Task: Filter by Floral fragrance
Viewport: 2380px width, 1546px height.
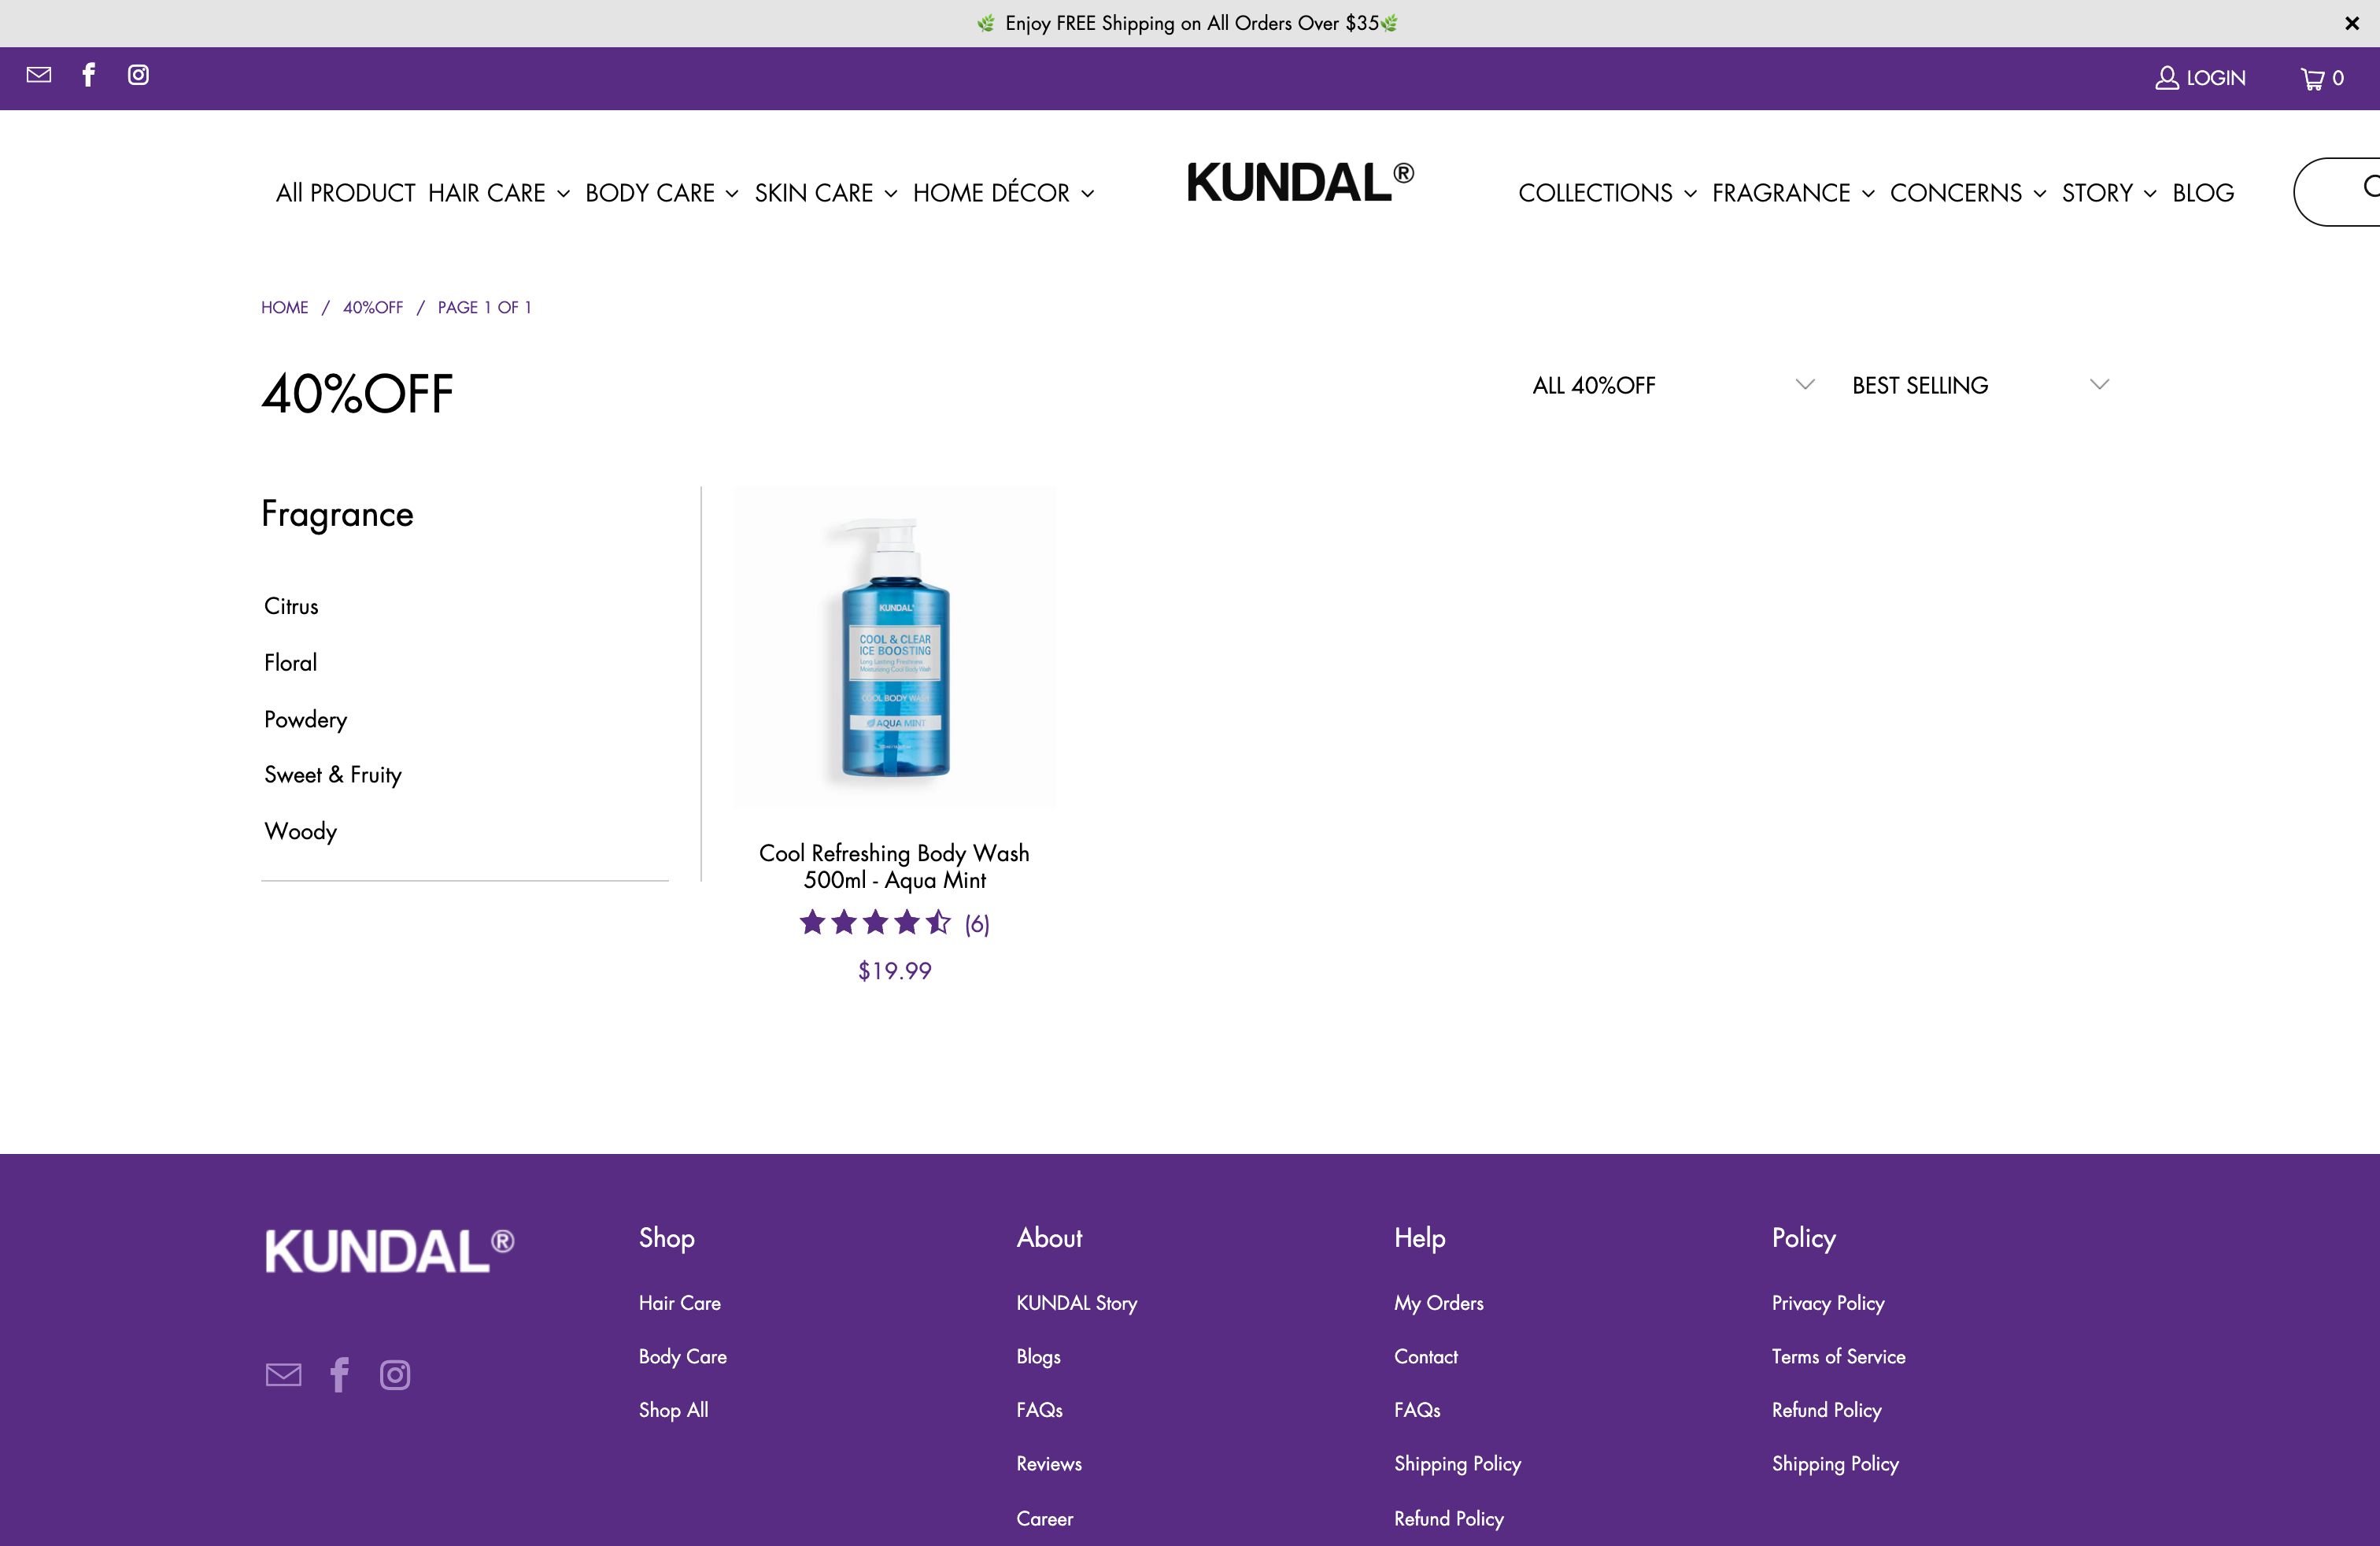Action: (x=290, y=662)
